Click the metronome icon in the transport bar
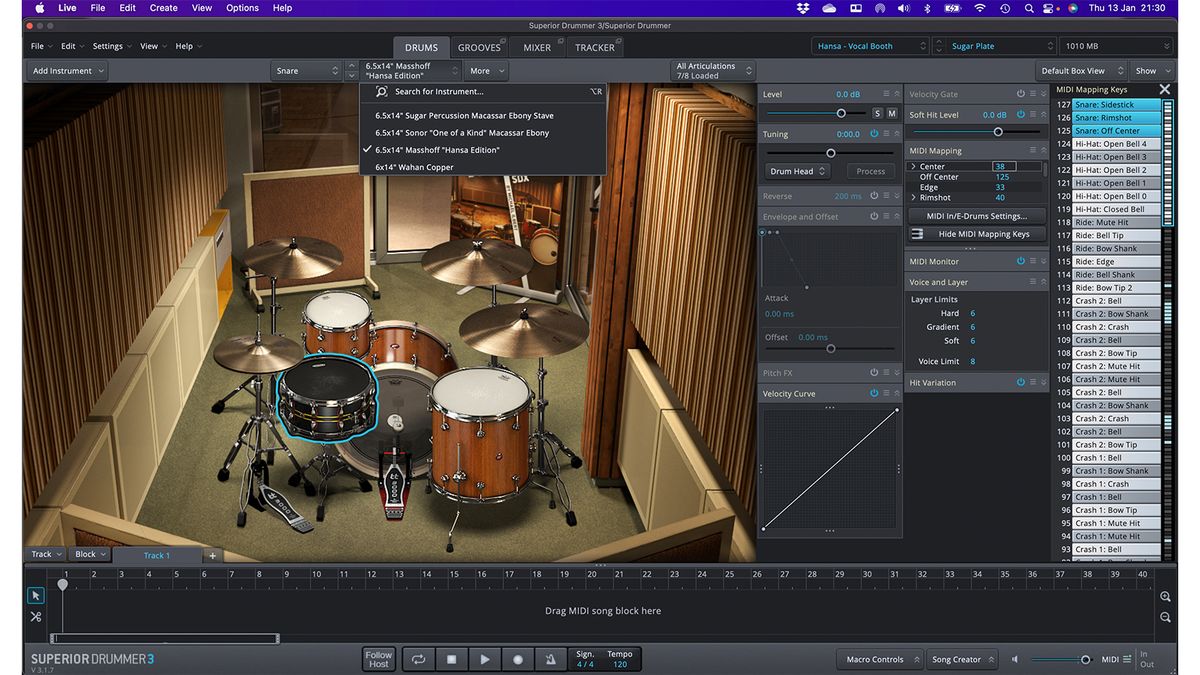The height and width of the screenshot is (675, 1200). point(551,659)
